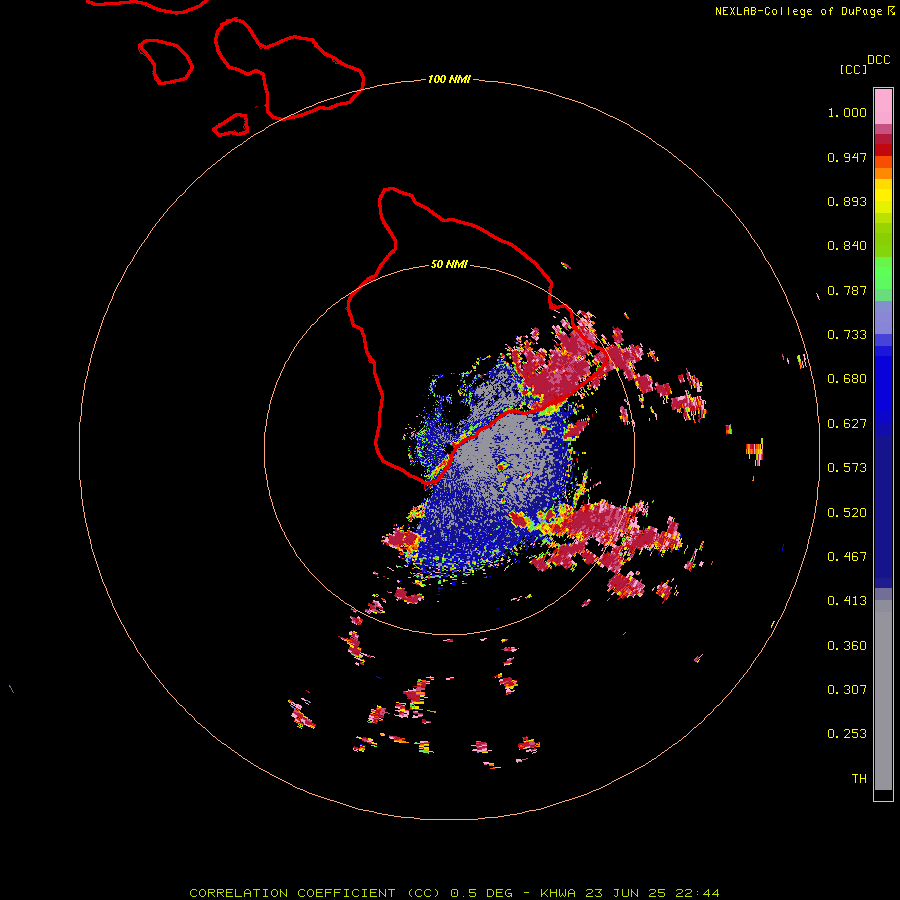This screenshot has height=900, width=900.
Task: Click the 0.253 scale value
Action: 847,734
